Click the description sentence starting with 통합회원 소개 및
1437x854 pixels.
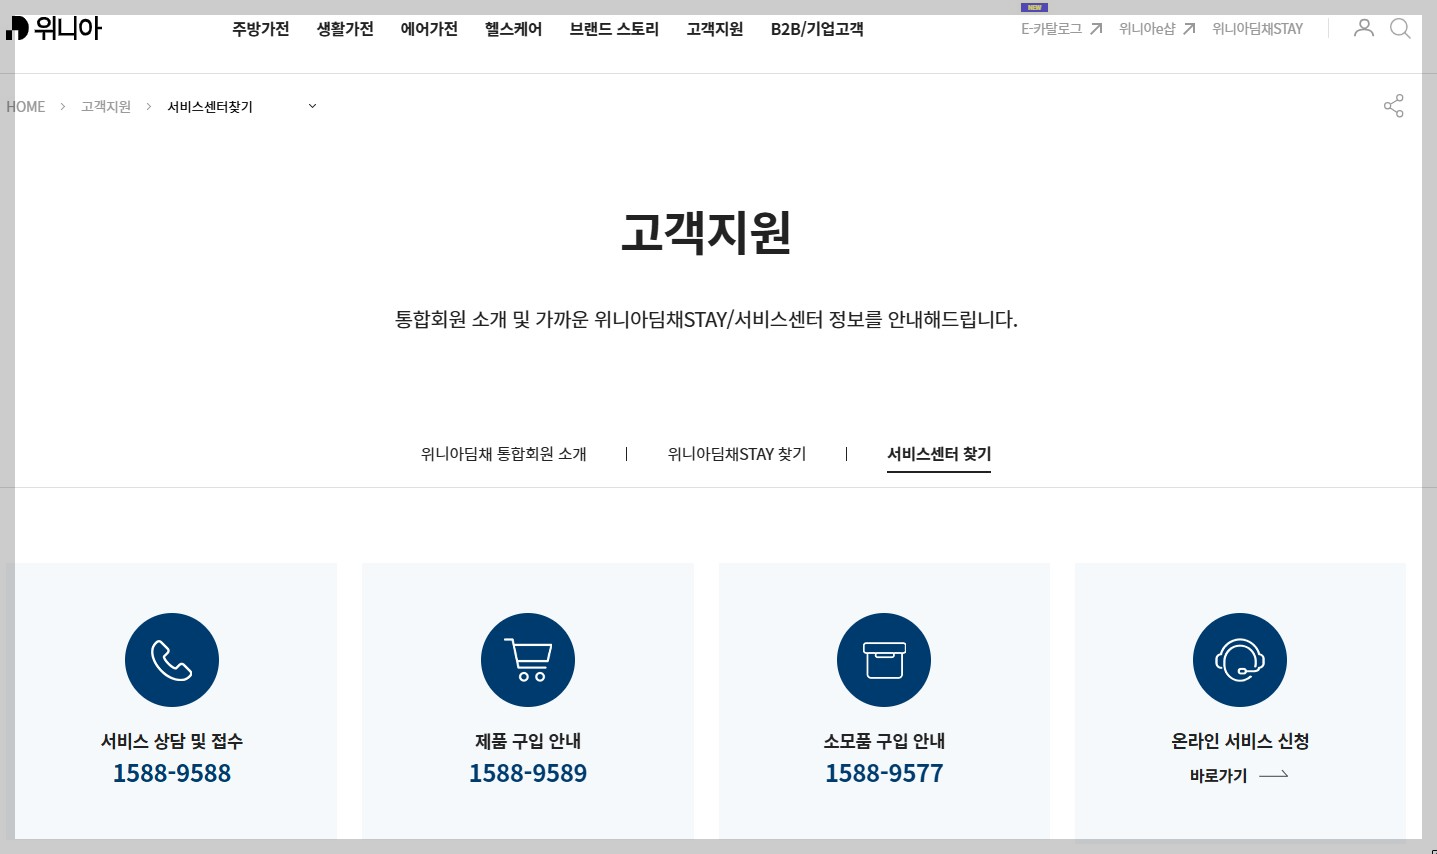click(706, 320)
